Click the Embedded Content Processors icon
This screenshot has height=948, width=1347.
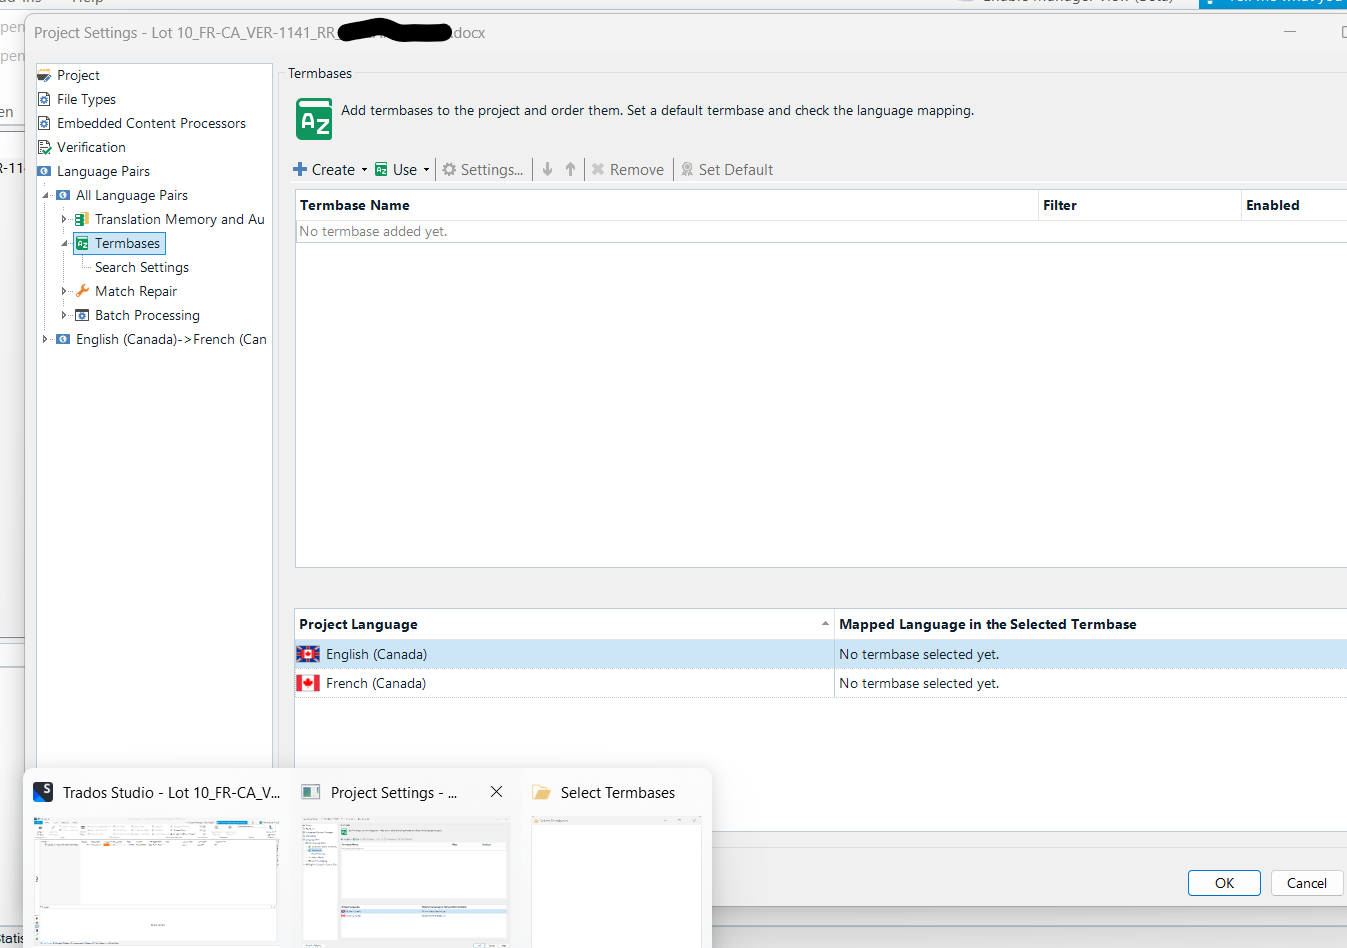pos(44,123)
